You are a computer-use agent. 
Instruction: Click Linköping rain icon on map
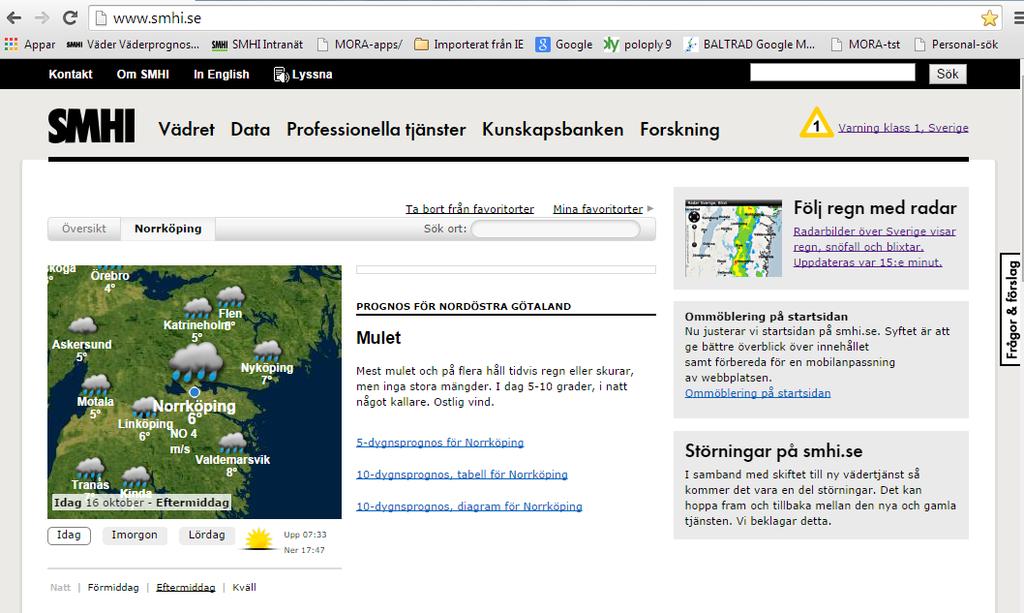pos(145,407)
